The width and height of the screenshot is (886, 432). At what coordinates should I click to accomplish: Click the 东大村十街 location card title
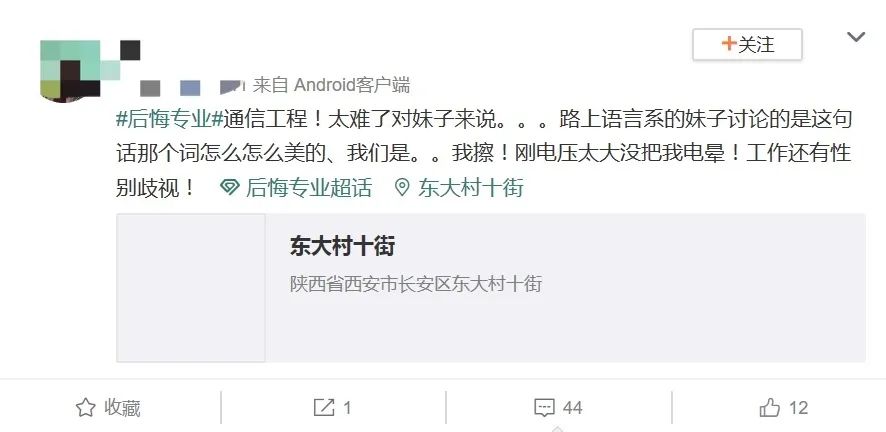pyautogui.click(x=342, y=246)
